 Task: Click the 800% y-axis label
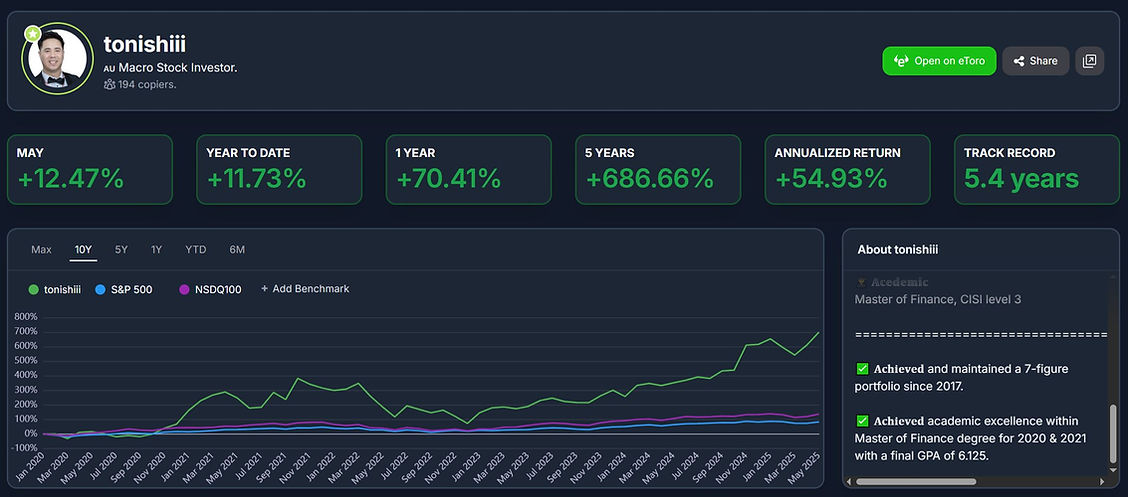click(x=25, y=316)
